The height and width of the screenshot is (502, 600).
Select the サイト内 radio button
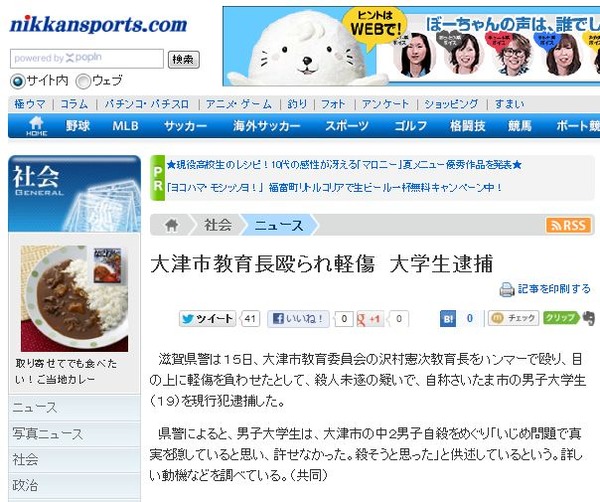(x=18, y=81)
